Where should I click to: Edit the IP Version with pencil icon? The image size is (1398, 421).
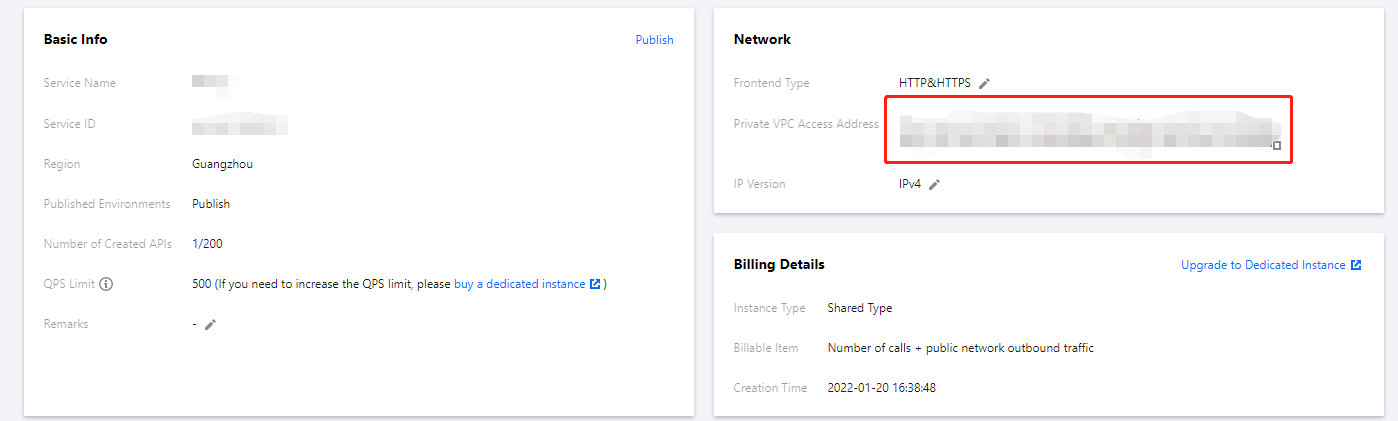point(934,185)
